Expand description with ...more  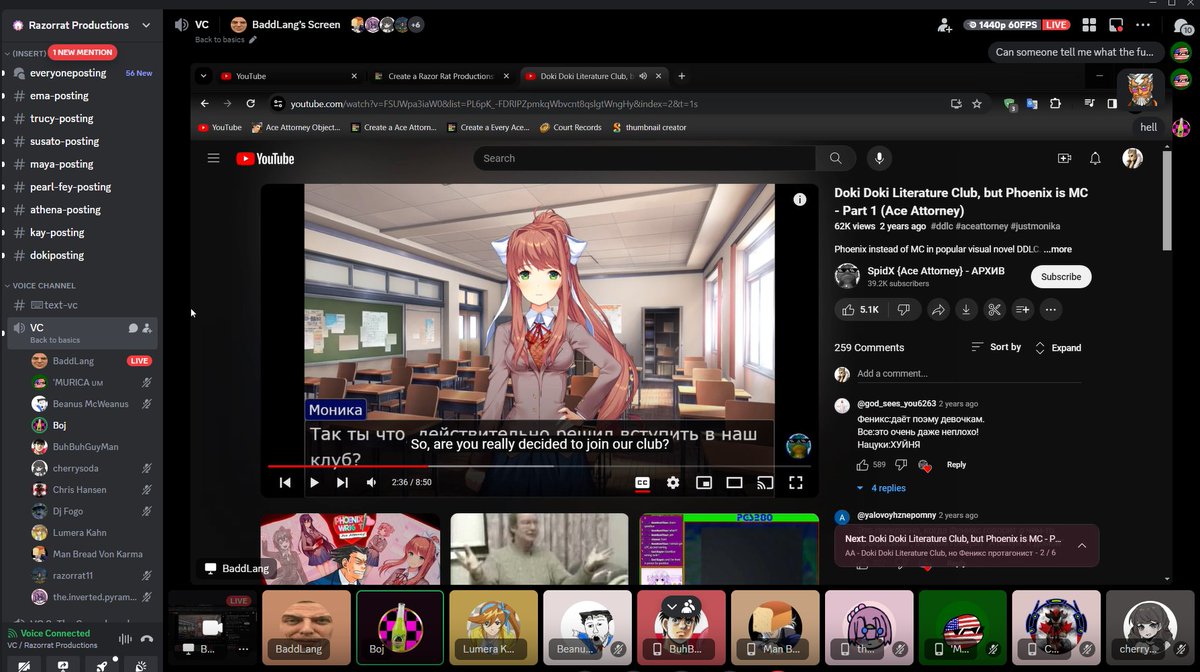coord(1058,249)
